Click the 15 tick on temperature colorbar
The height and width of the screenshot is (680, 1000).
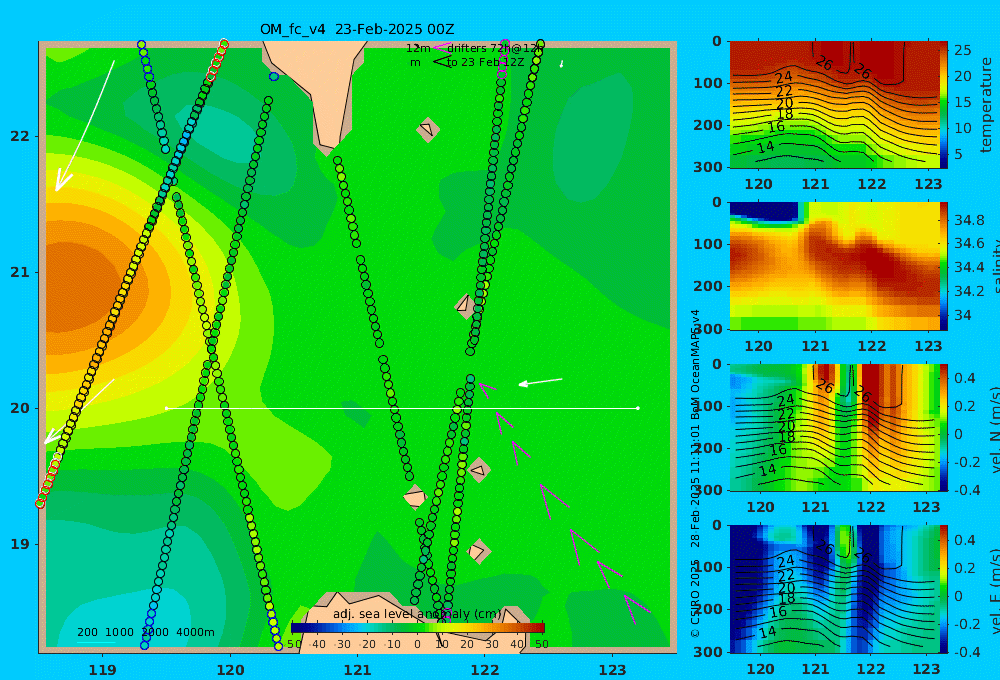(963, 102)
